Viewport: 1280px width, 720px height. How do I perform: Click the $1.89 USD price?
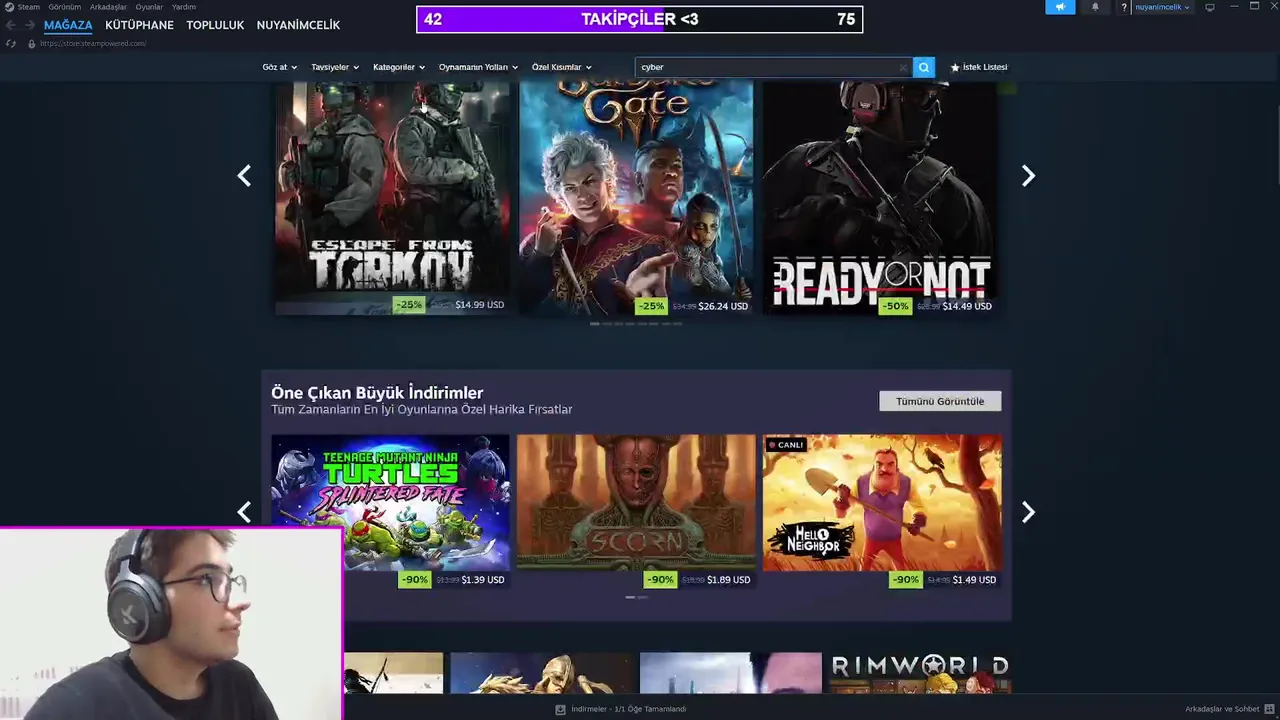click(x=728, y=580)
